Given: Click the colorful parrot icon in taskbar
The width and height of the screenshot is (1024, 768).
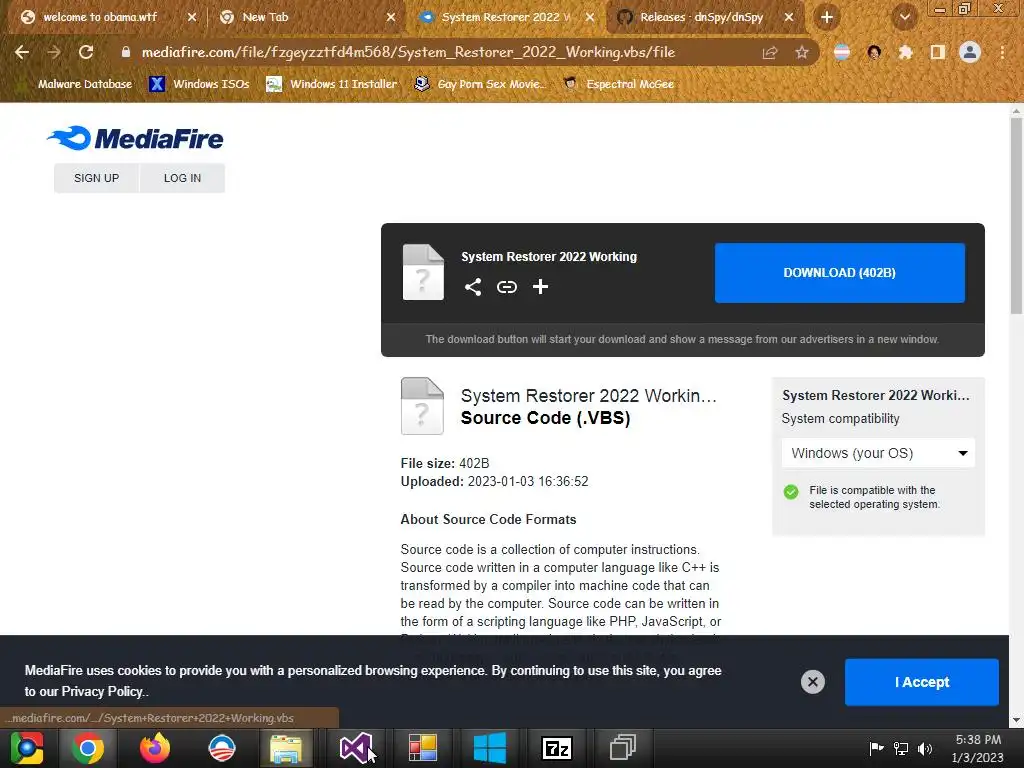Looking at the screenshot, I should (26, 747).
